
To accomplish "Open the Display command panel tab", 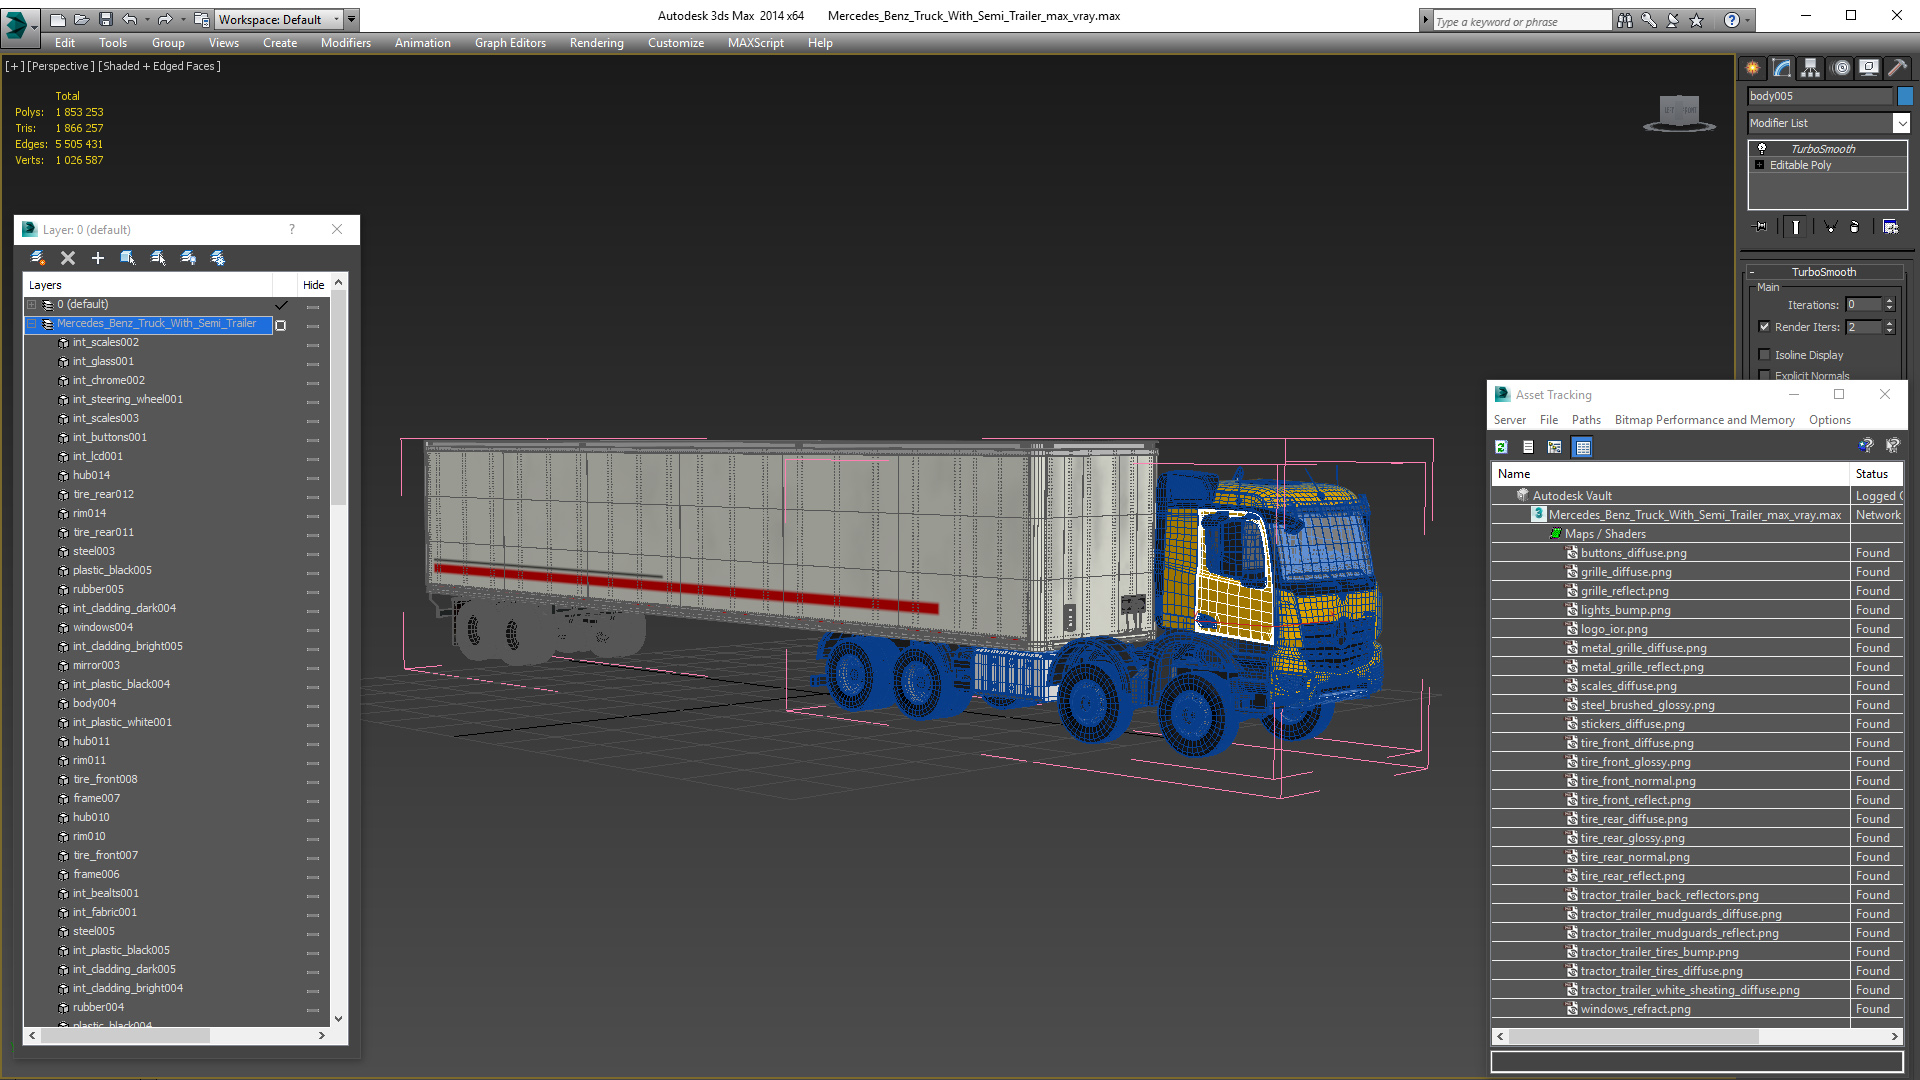I will 1869,68.
